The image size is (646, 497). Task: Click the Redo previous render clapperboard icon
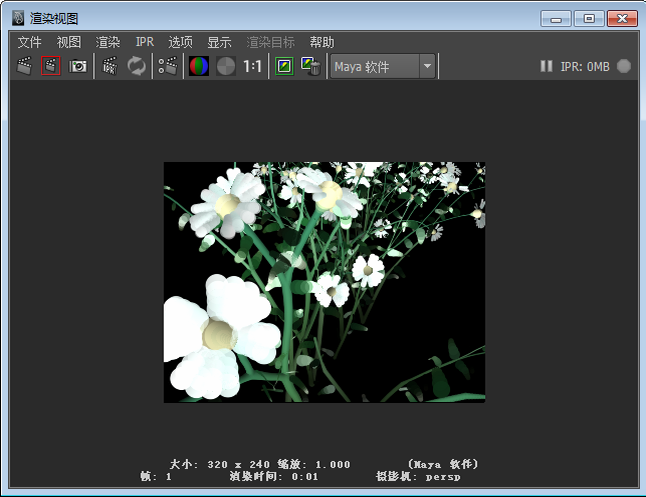click(25, 67)
